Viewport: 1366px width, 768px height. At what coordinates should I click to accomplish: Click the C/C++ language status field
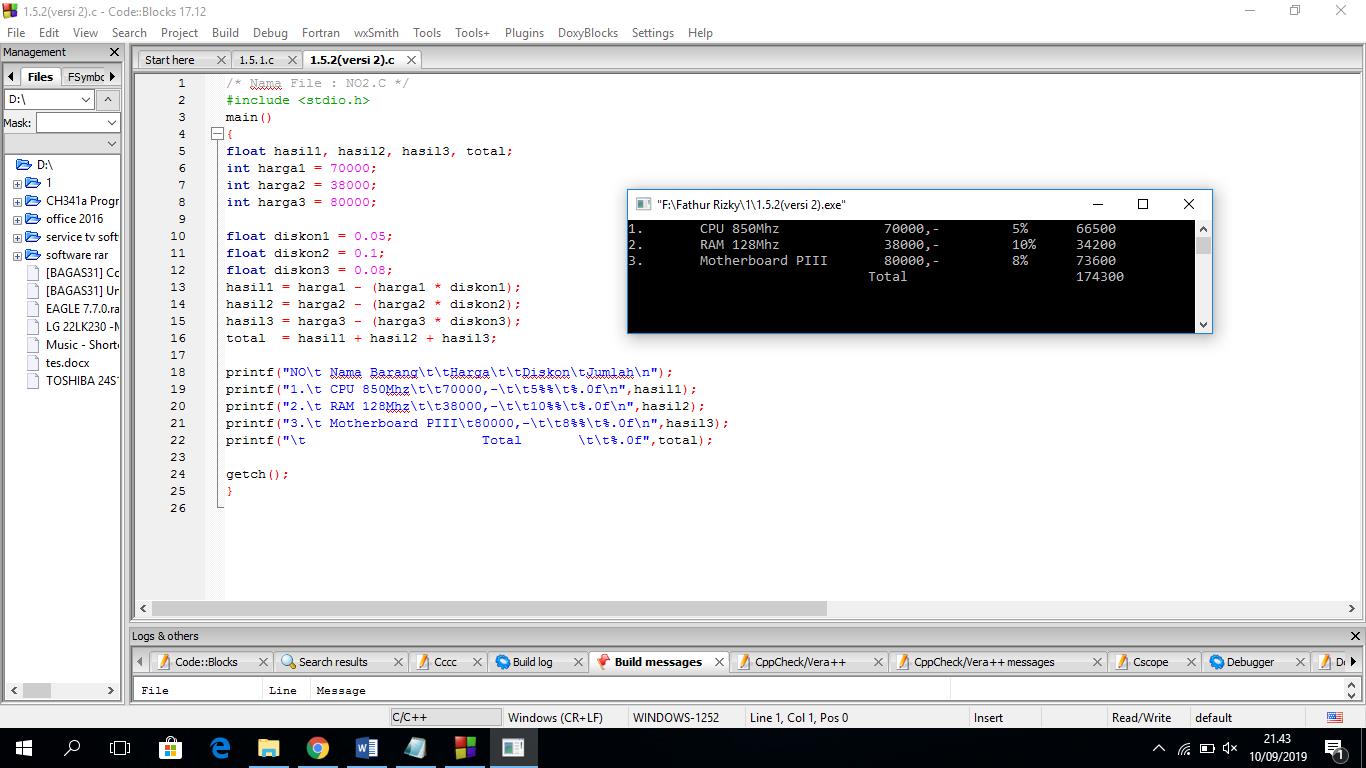(x=445, y=717)
